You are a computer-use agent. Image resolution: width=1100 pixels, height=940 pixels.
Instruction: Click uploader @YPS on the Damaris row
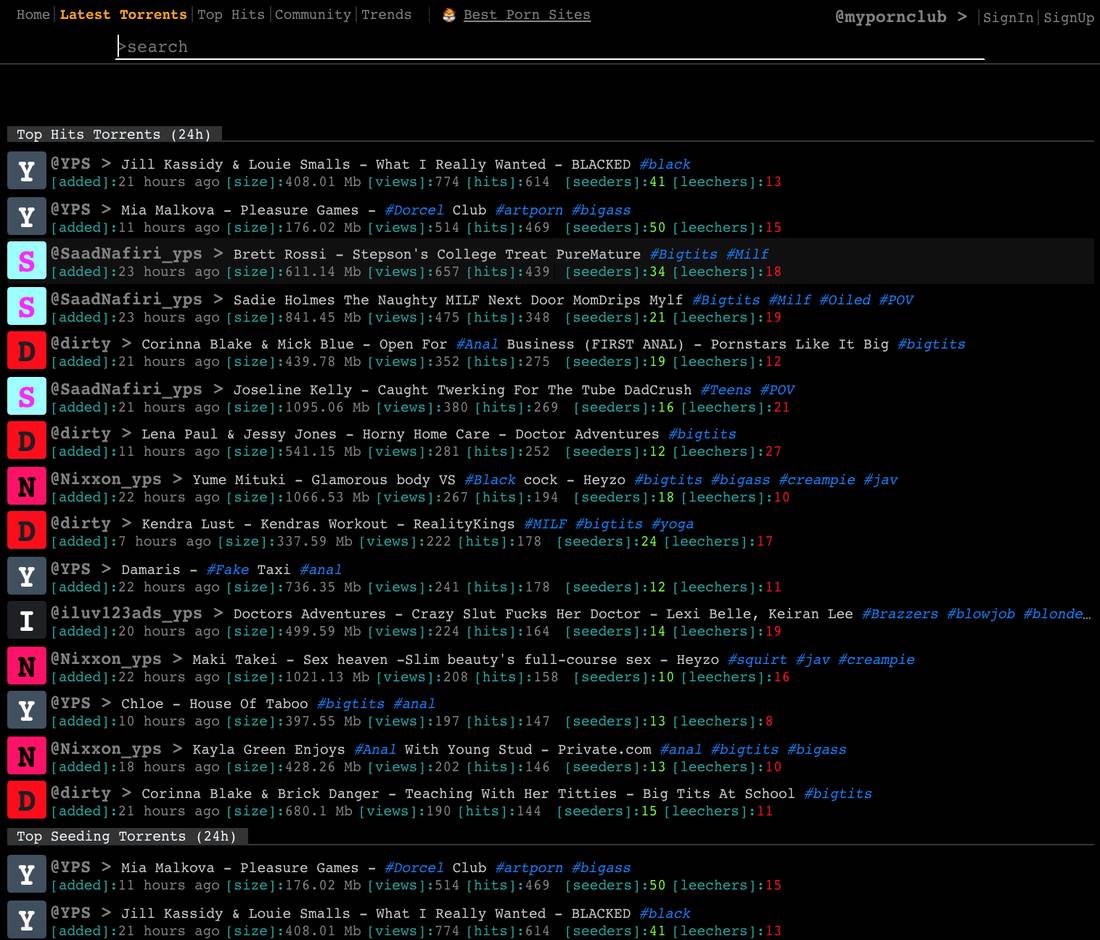70,569
